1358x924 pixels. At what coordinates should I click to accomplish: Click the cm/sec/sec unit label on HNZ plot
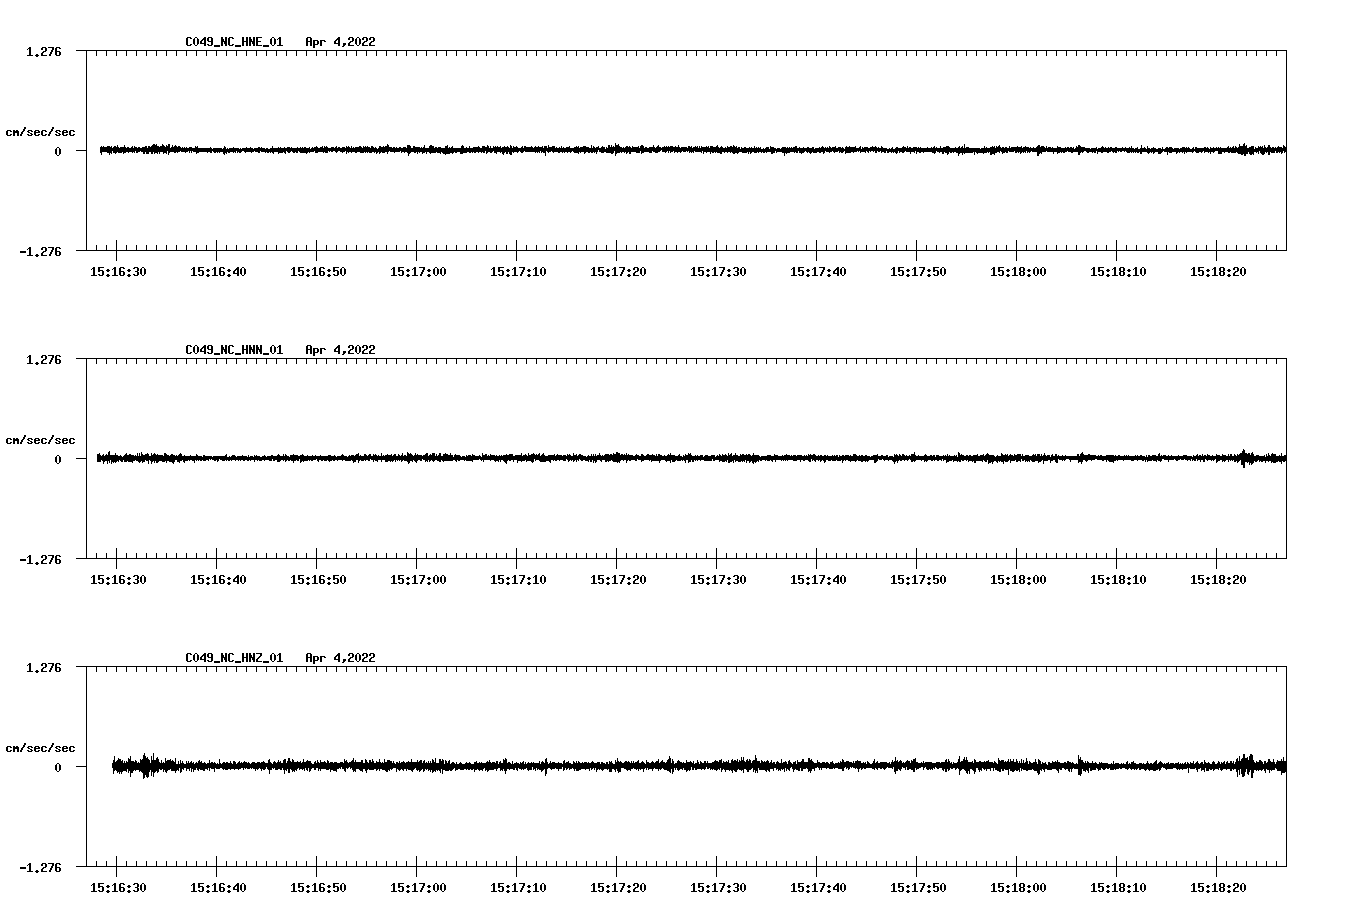(x=40, y=748)
